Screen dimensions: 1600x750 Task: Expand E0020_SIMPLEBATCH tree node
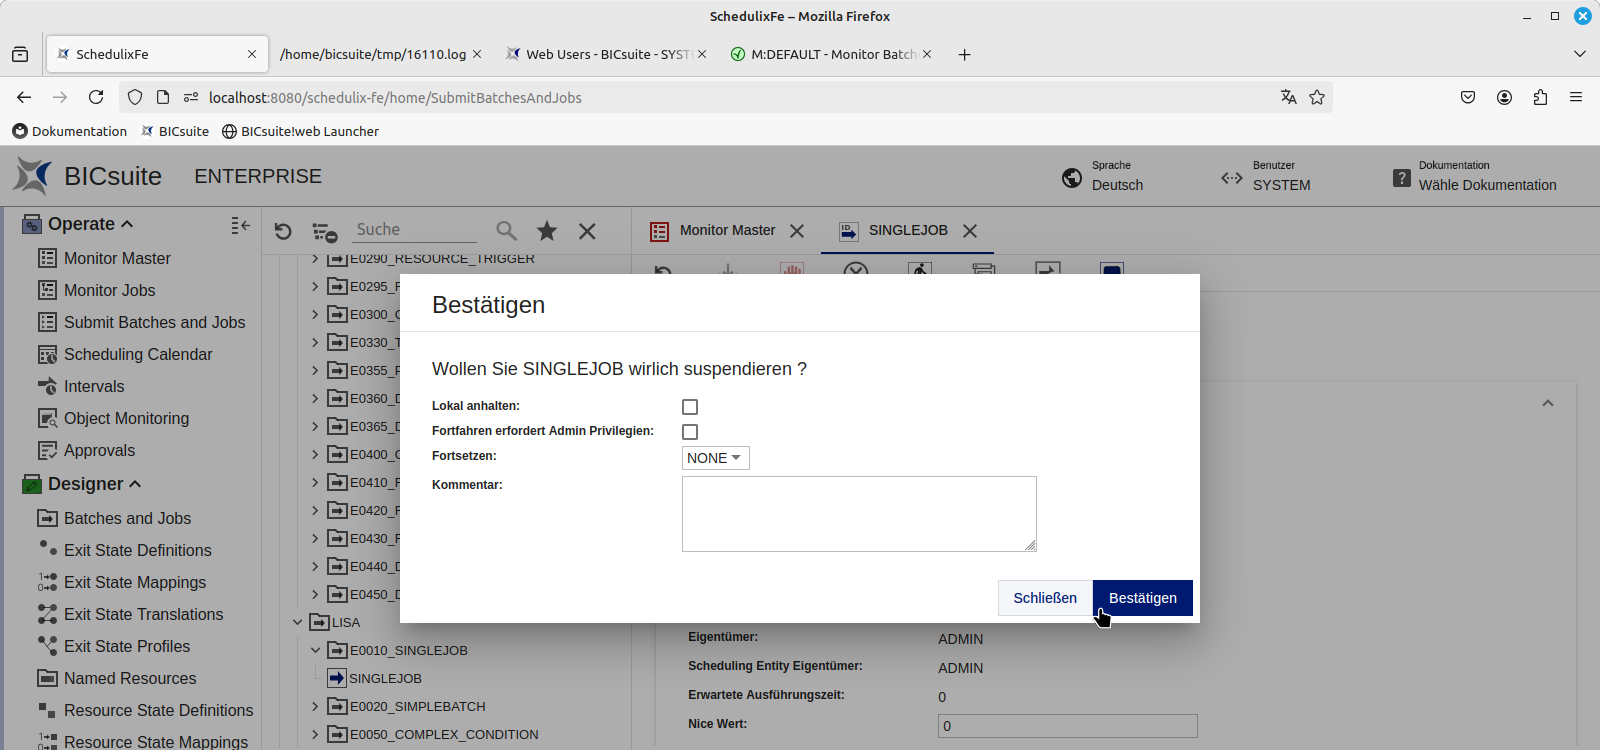[315, 706]
